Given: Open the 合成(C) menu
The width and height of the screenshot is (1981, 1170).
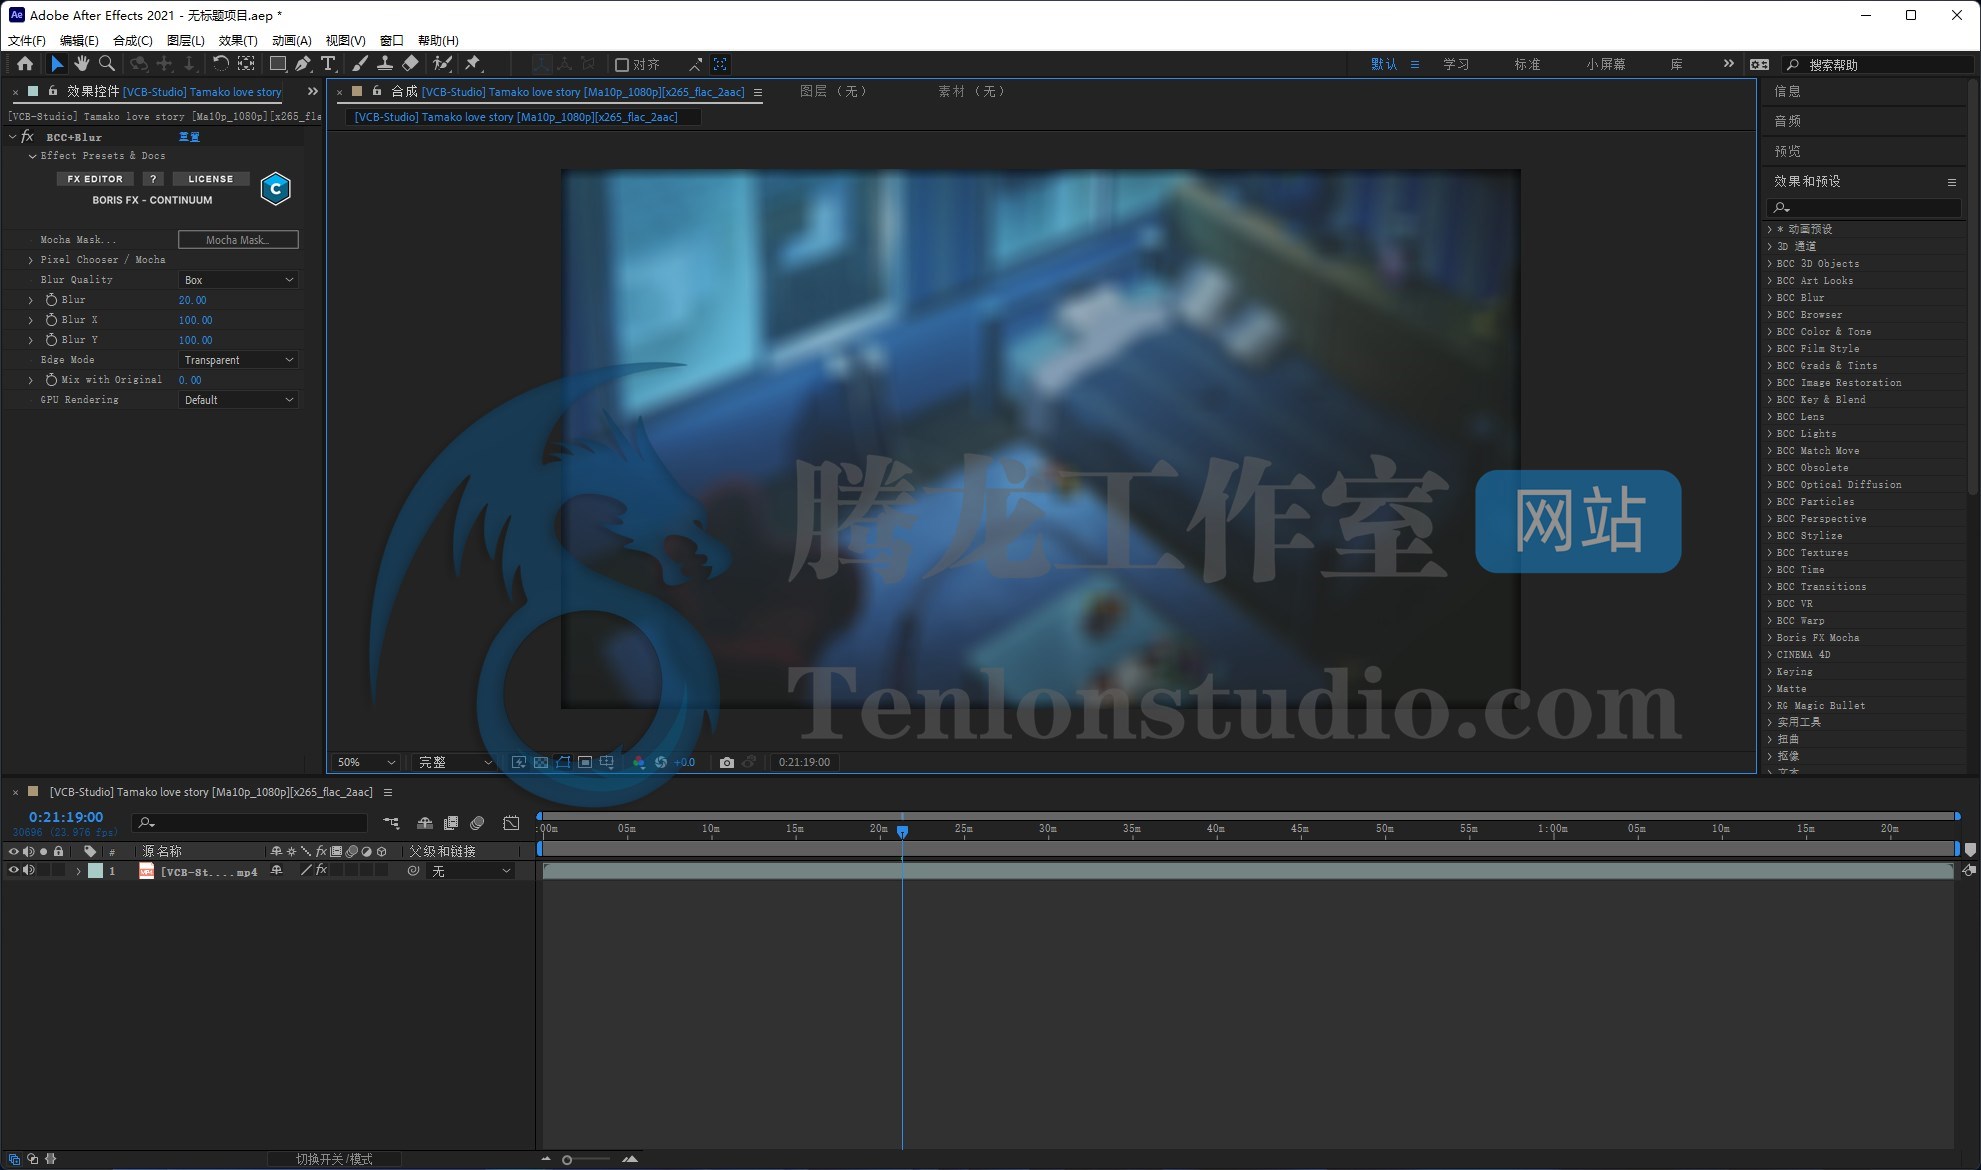Looking at the screenshot, I should (133, 40).
